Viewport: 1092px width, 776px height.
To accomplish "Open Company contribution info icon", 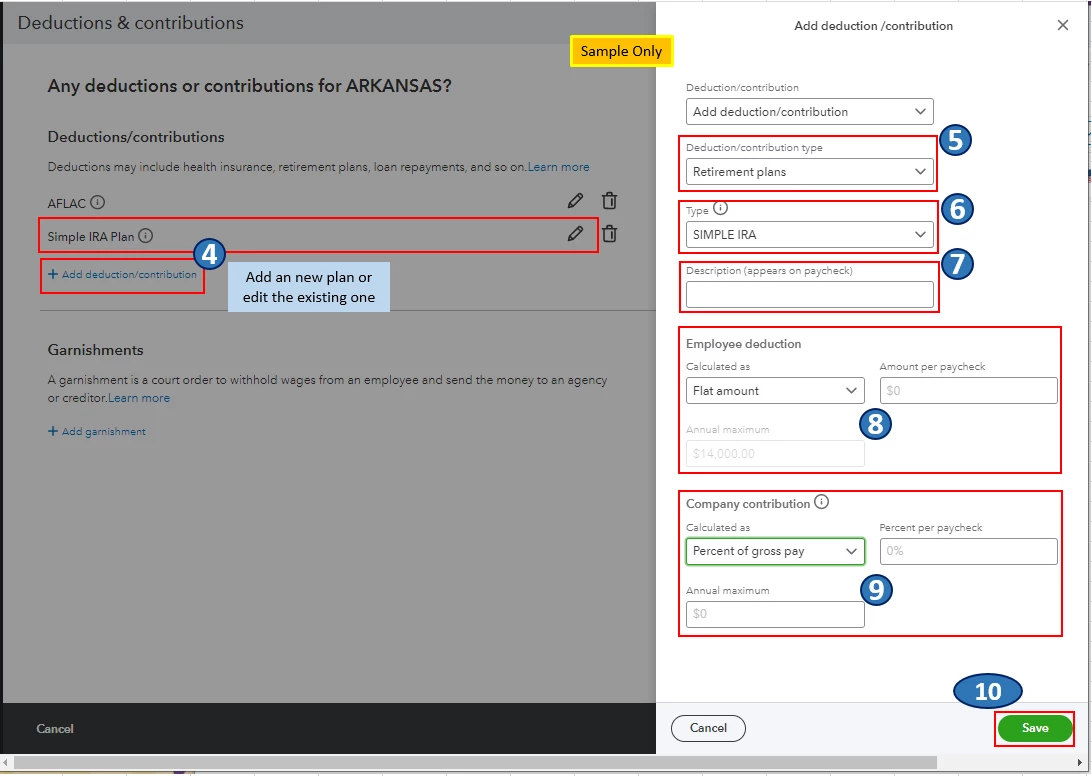I will [822, 502].
